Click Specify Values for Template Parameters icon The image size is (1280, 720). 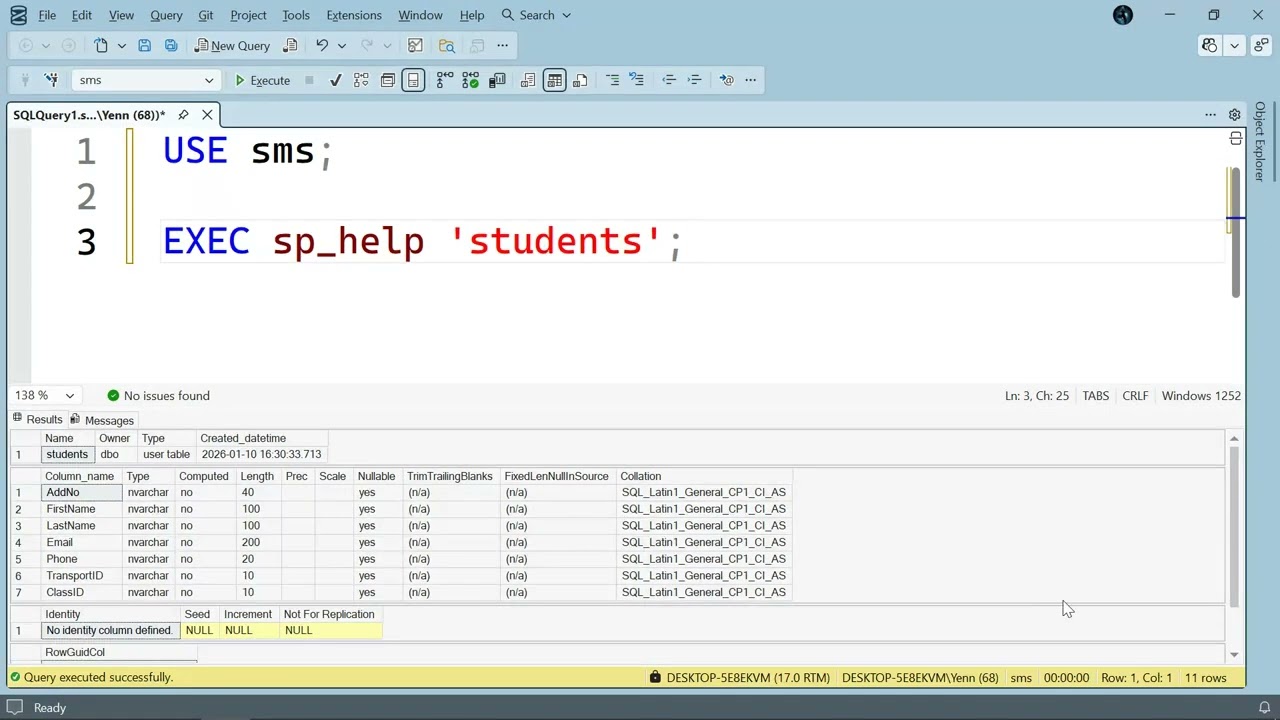pos(727,80)
